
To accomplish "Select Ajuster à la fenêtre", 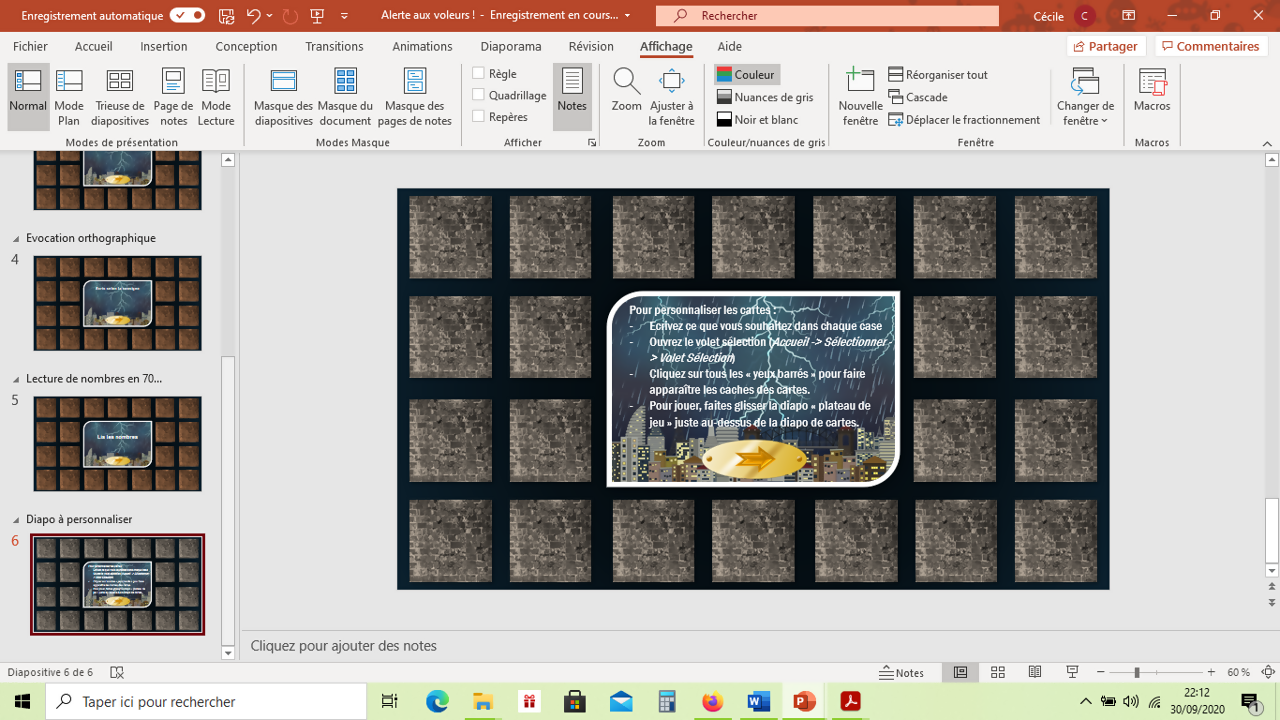I will pos(672,98).
